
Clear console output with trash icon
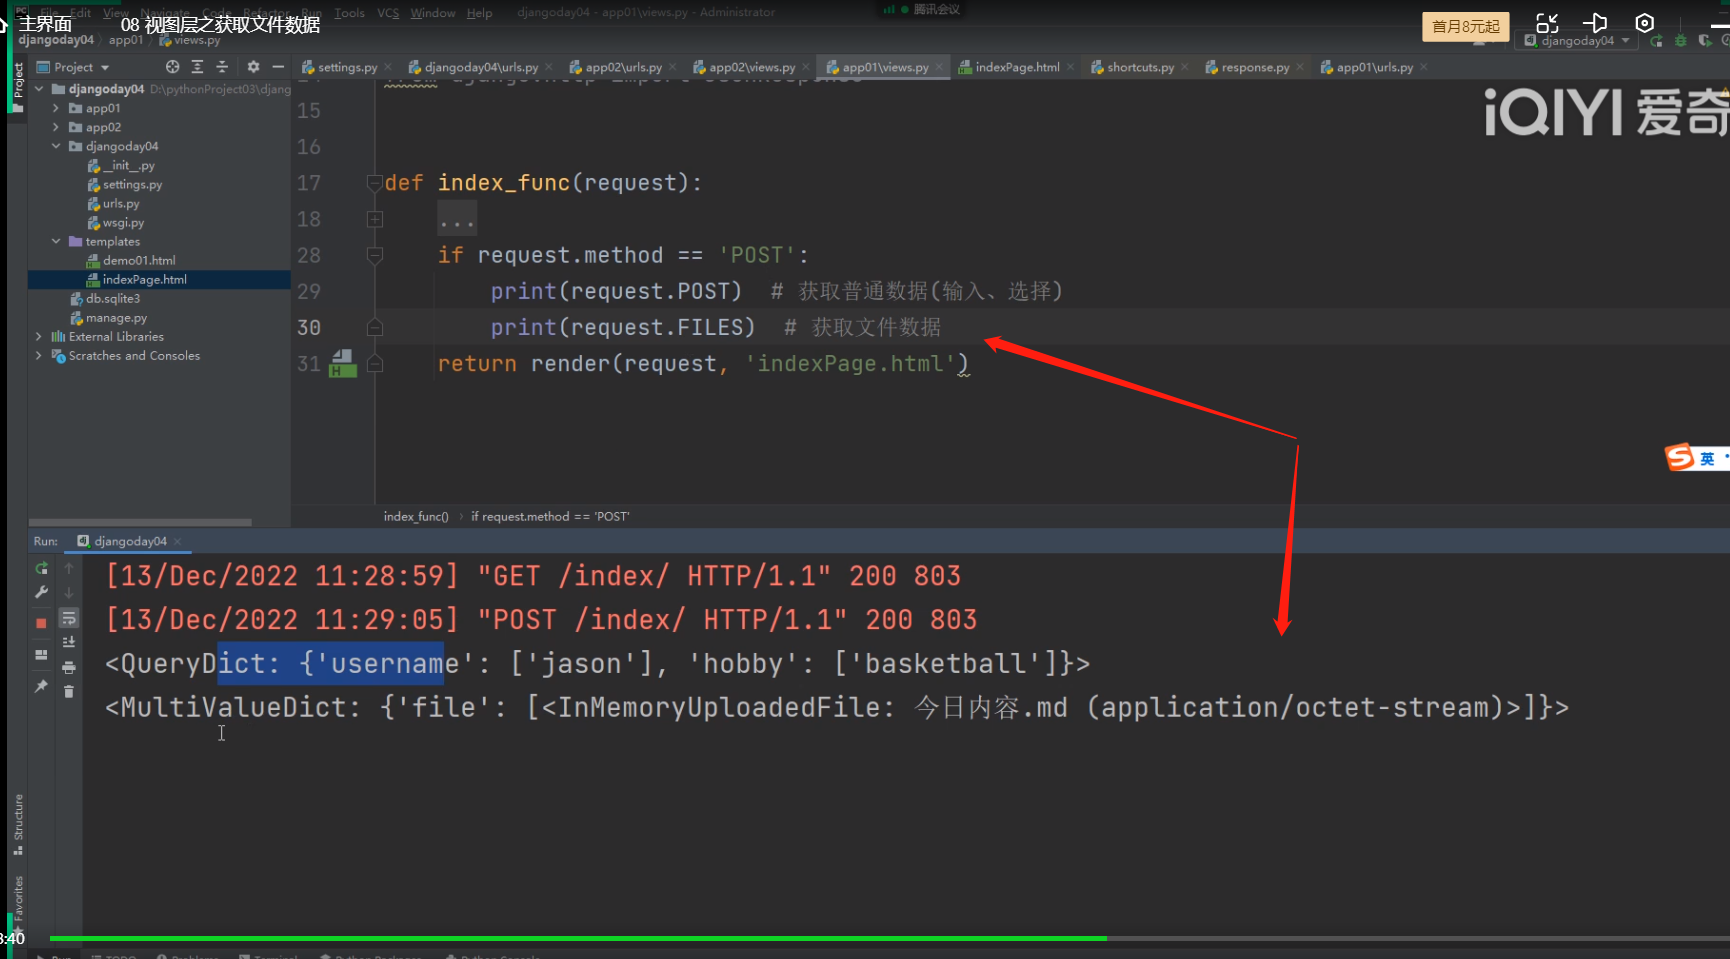coord(69,691)
